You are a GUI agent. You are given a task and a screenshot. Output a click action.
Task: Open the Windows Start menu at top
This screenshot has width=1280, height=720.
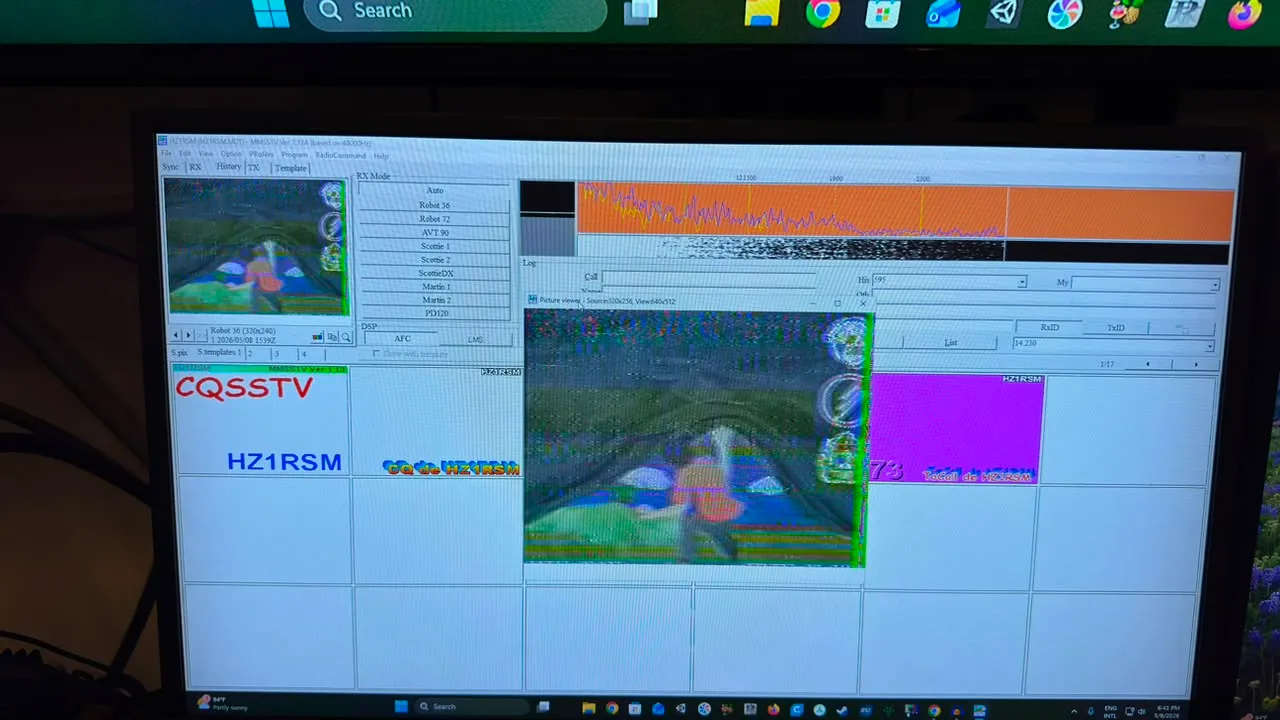(x=271, y=12)
